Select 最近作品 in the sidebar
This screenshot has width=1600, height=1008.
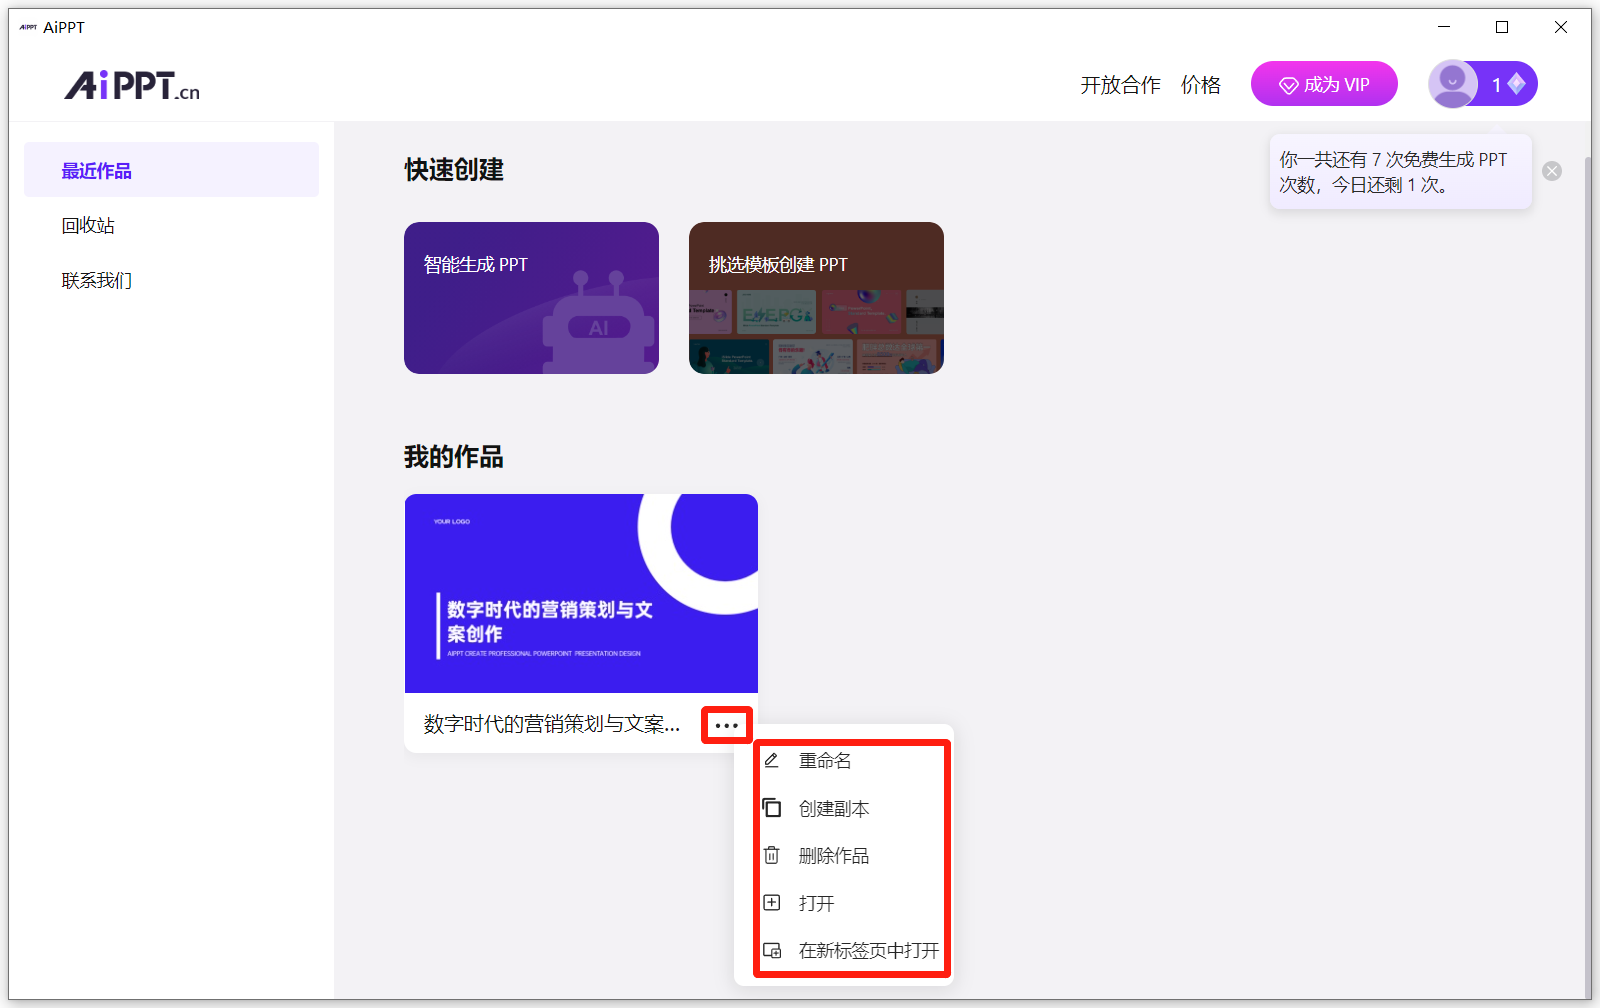tap(171, 170)
